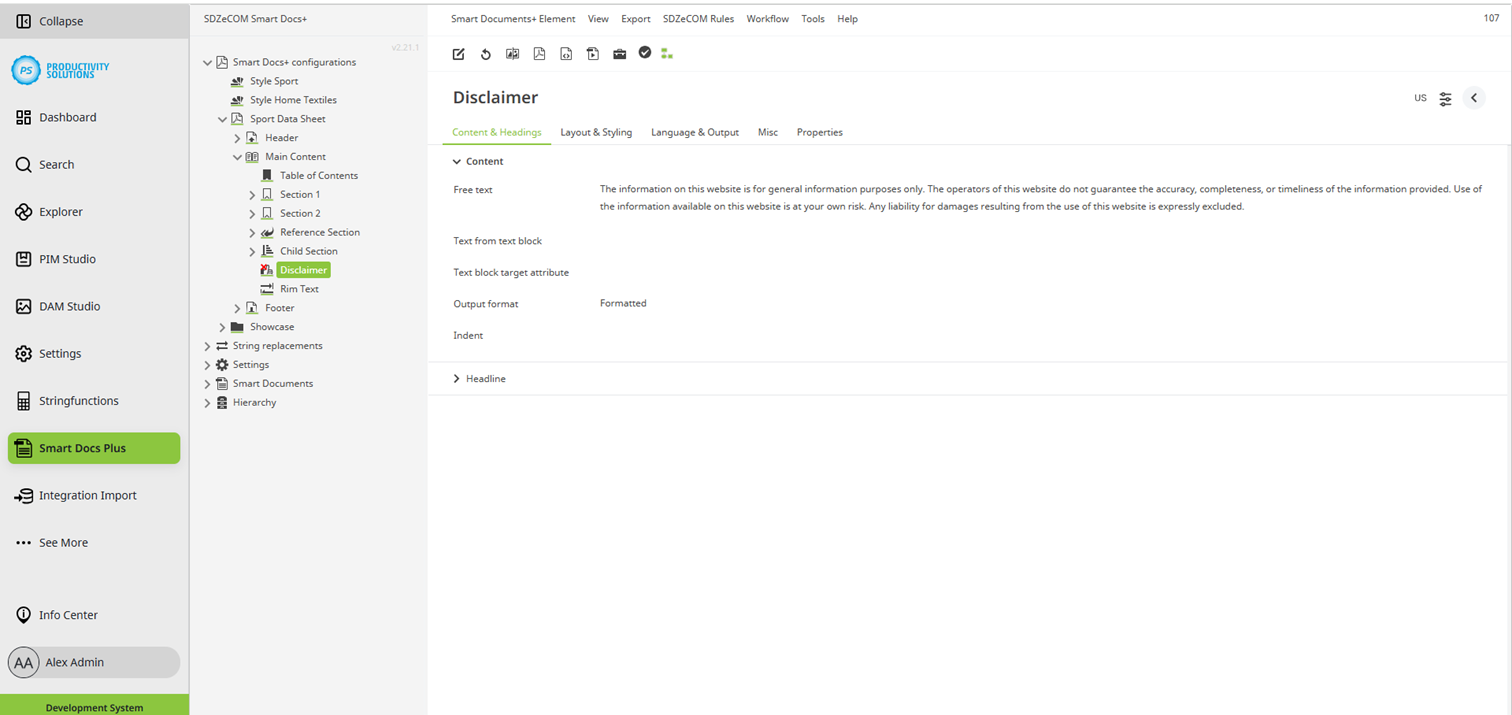The image size is (1512, 715).
Task: Click the checkmark circle toolbar icon
Action: tap(645, 52)
